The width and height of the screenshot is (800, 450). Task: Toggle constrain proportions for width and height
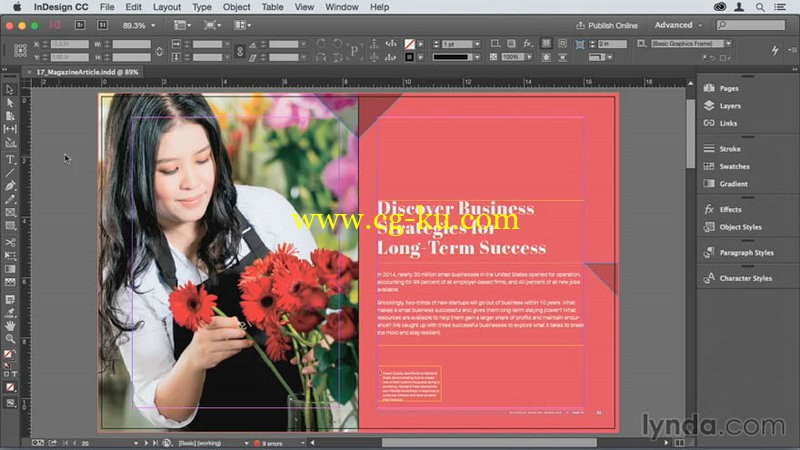[159, 51]
